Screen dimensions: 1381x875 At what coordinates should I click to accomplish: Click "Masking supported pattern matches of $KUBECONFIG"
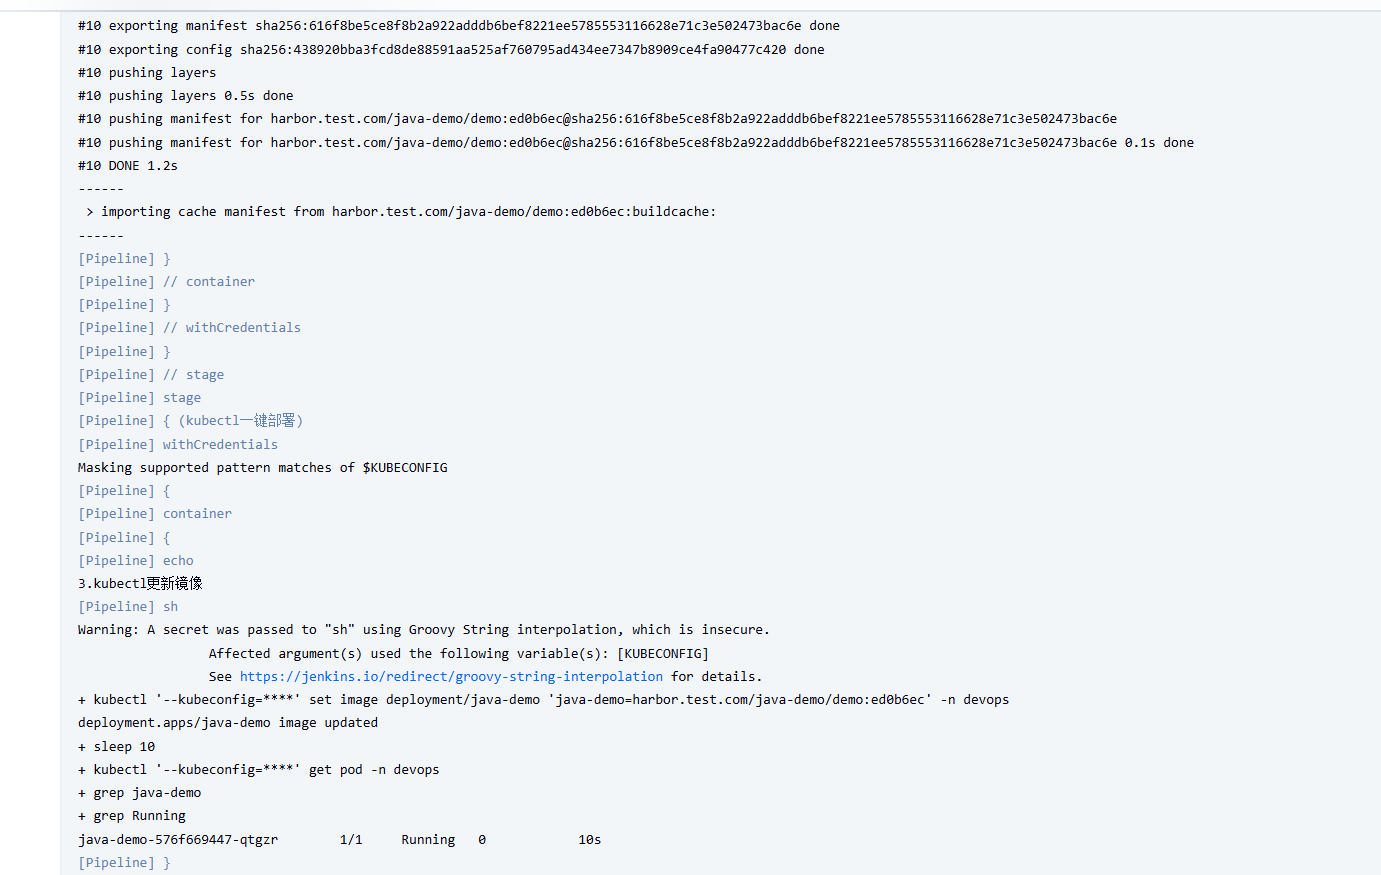[x=262, y=468]
